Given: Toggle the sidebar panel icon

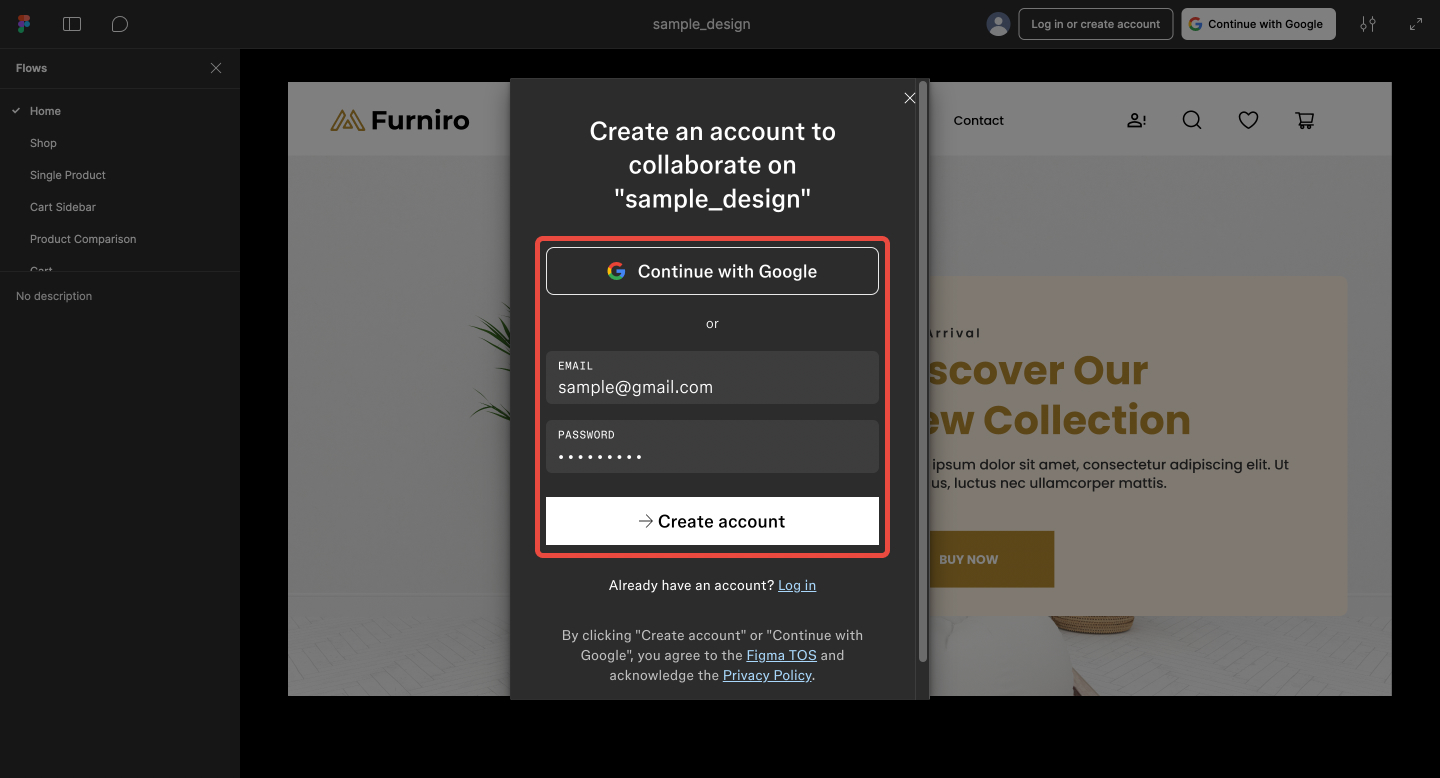Looking at the screenshot, I should 72,24.
